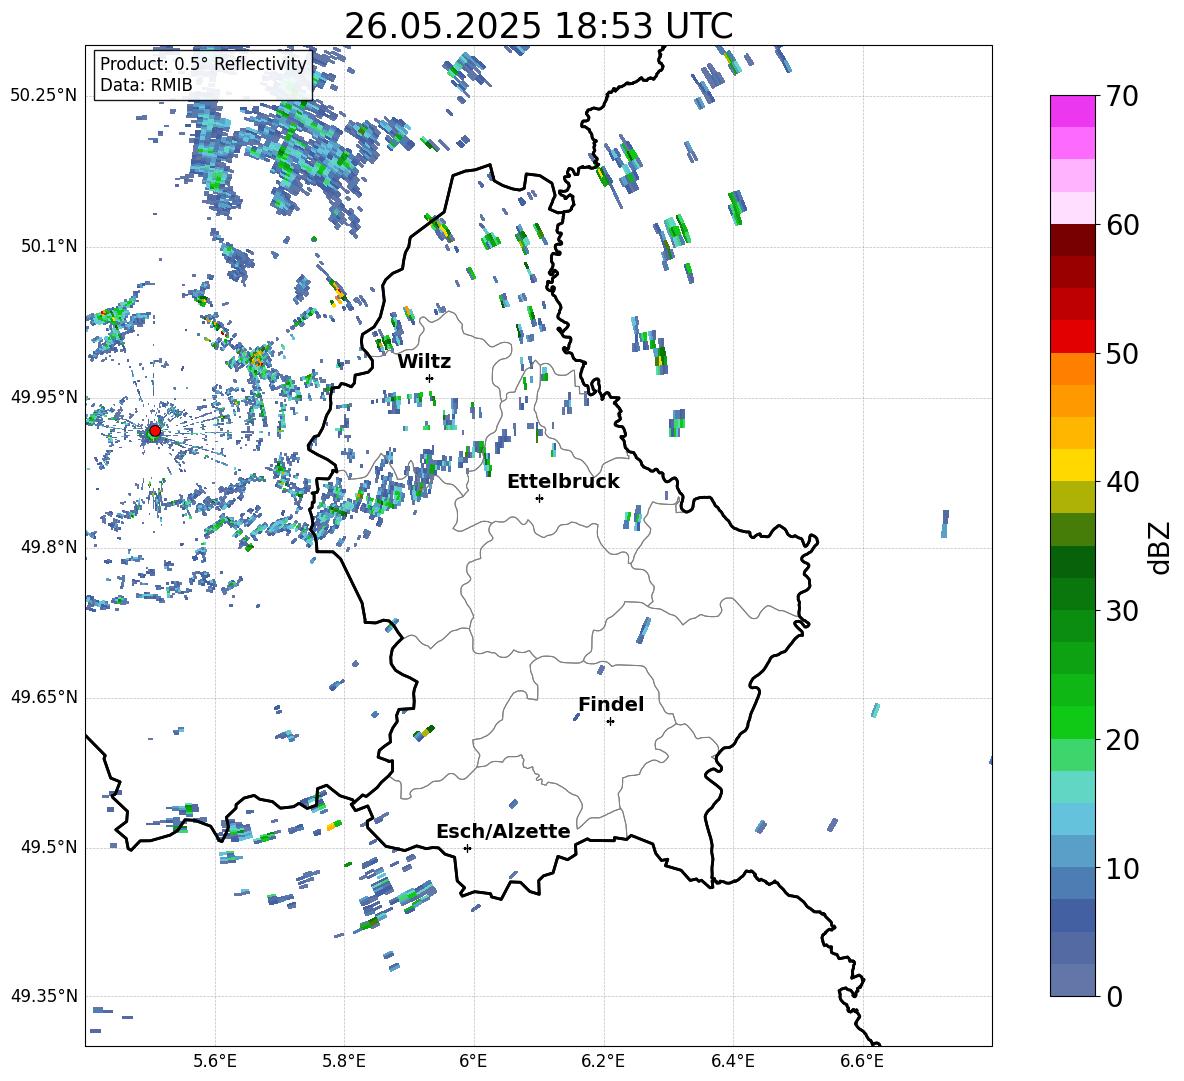Click the bright green colorbar segment at 20
Viewport: 1184px width, 1081px height.
coord(1072,722)
